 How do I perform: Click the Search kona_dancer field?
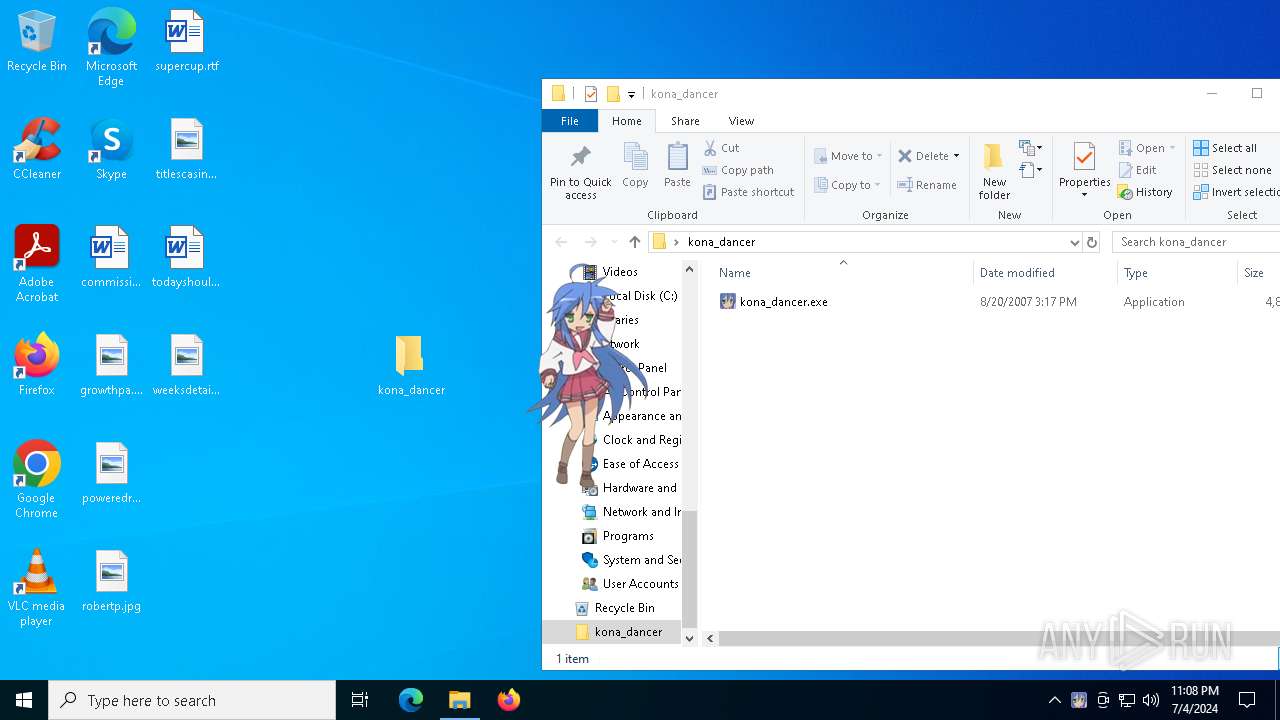[1195, 242]
